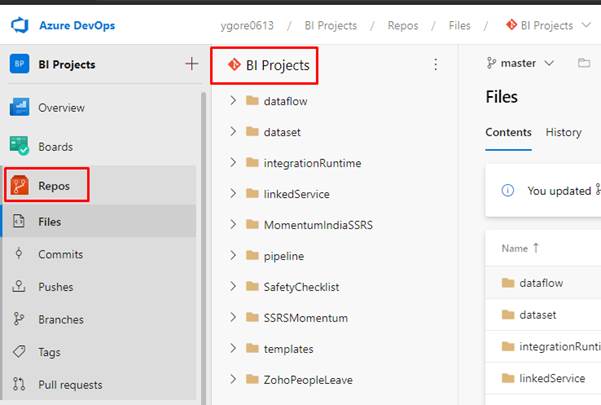Open the BI Projects repository picker in breadcrumb

(x=548, y=26)
